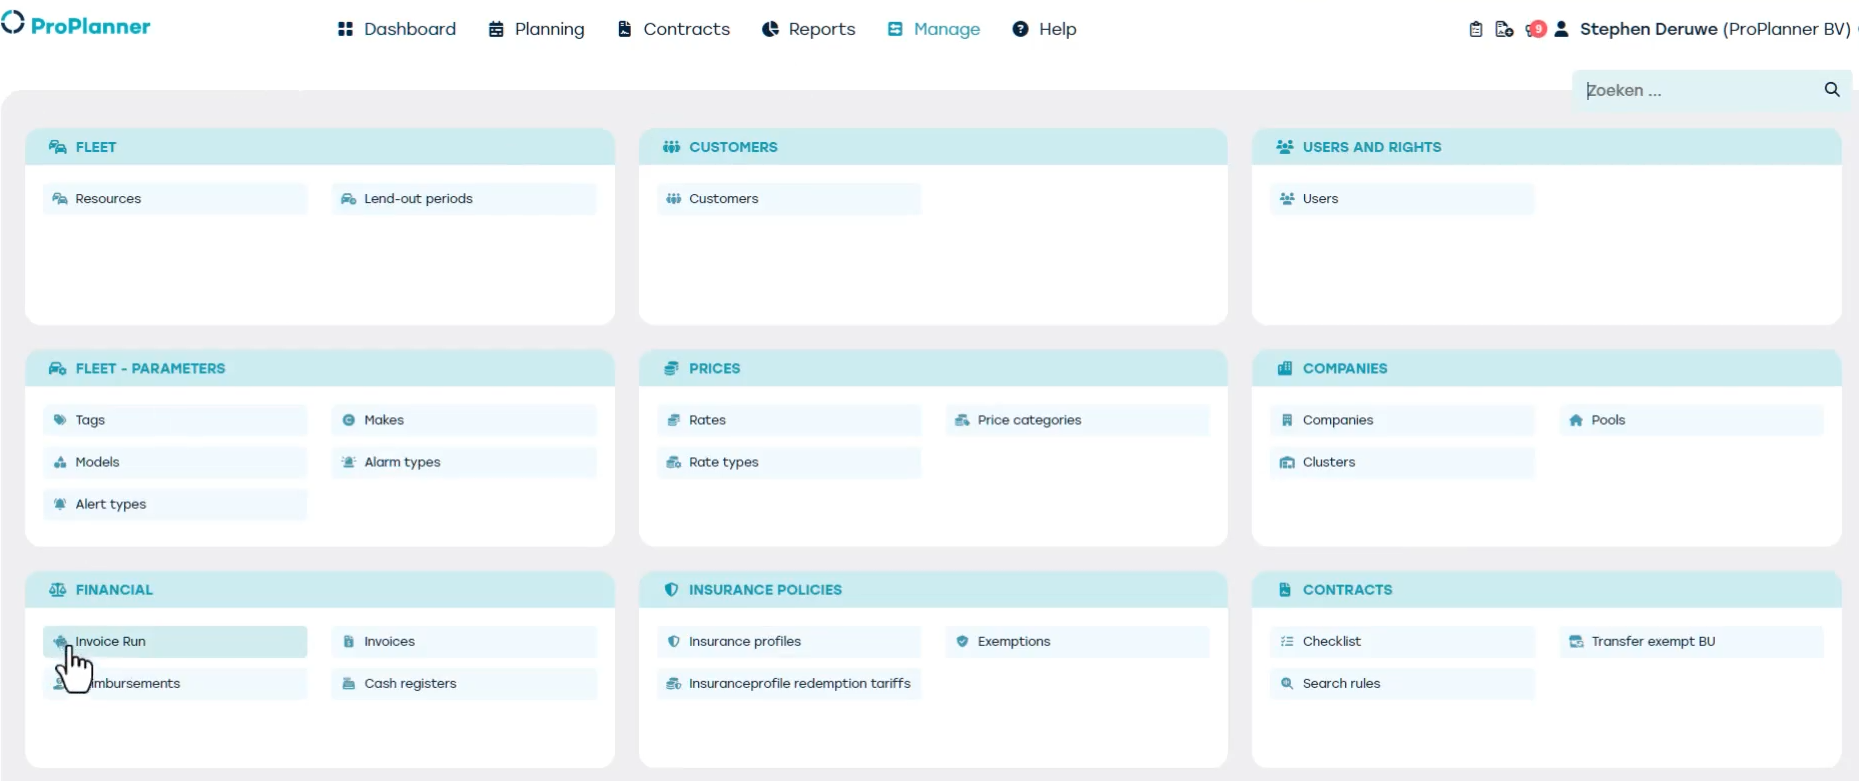This screenshot has width=1859, height=781.
Task: Click the Customers tile icon
Action: coord(674,199)
